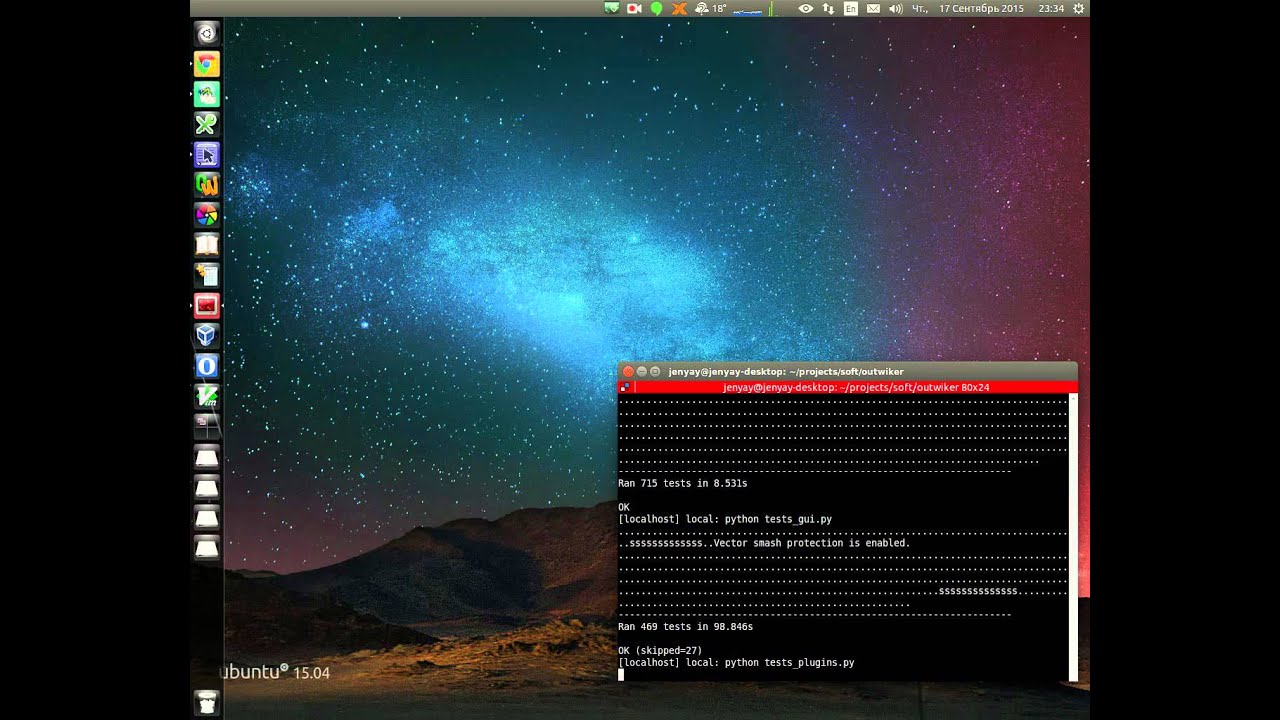
Task: Open the network connections indicator menu
Action: 828,8
